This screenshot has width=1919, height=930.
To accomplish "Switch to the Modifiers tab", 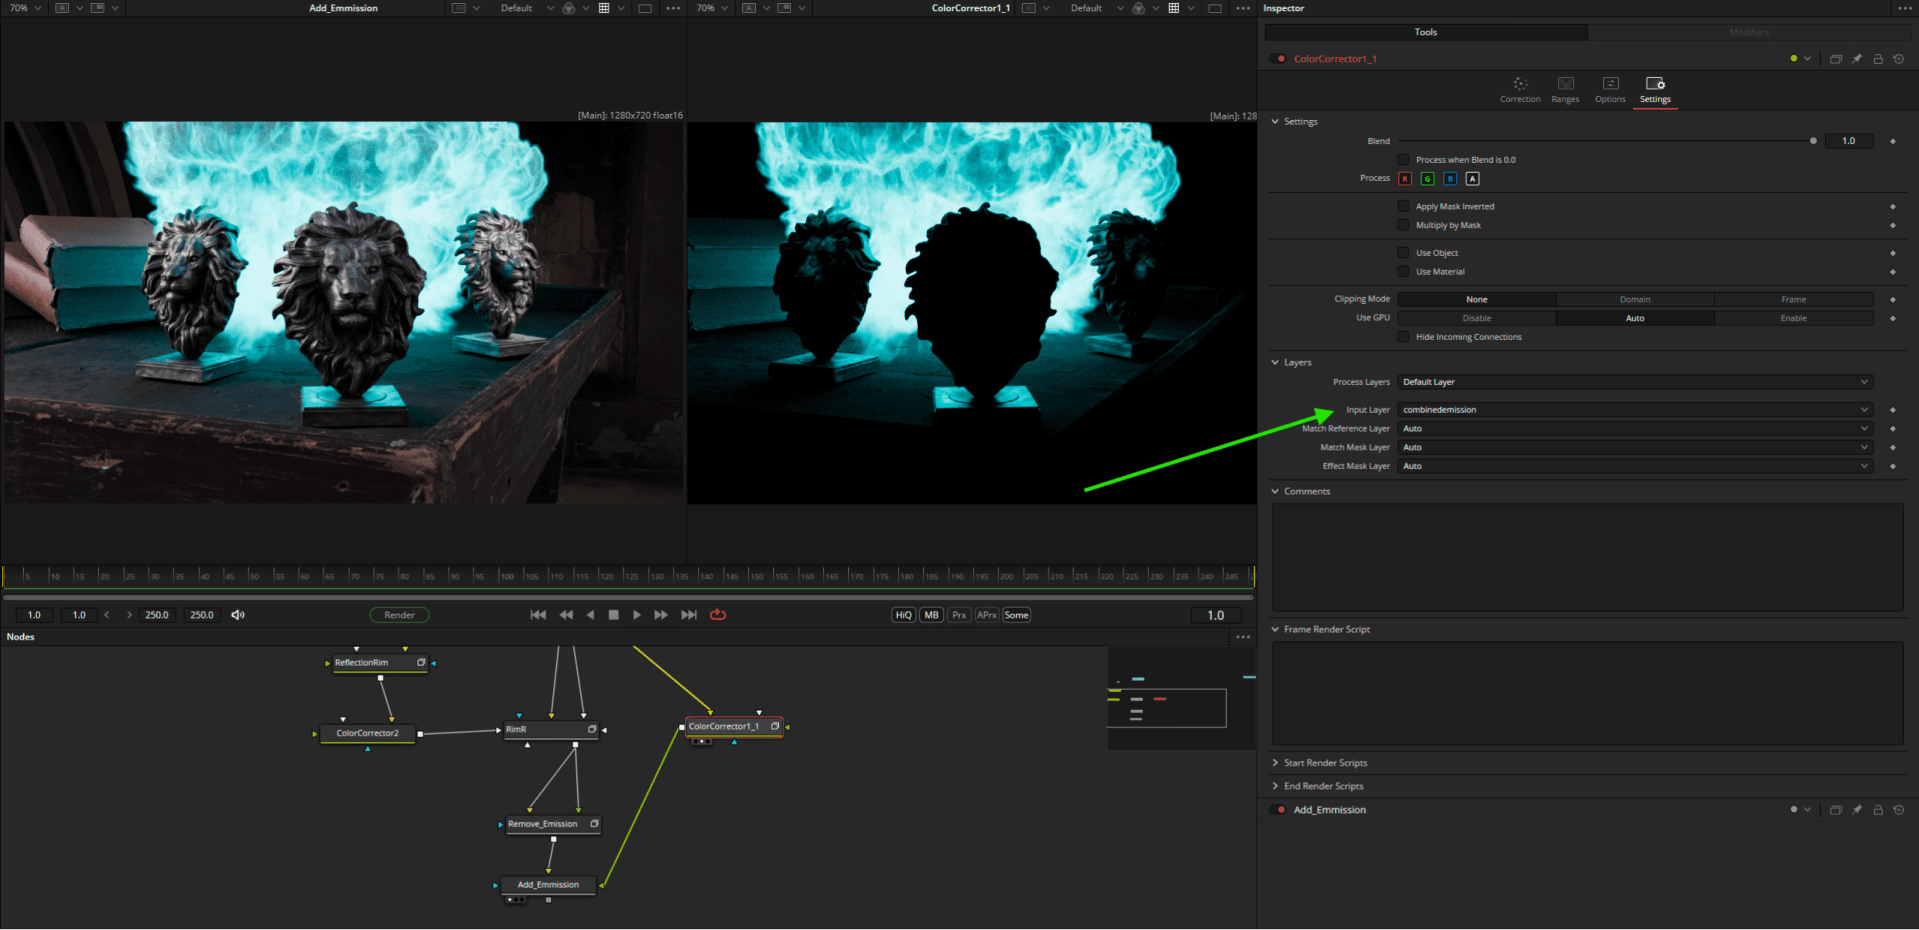I will click(1748, 31).
